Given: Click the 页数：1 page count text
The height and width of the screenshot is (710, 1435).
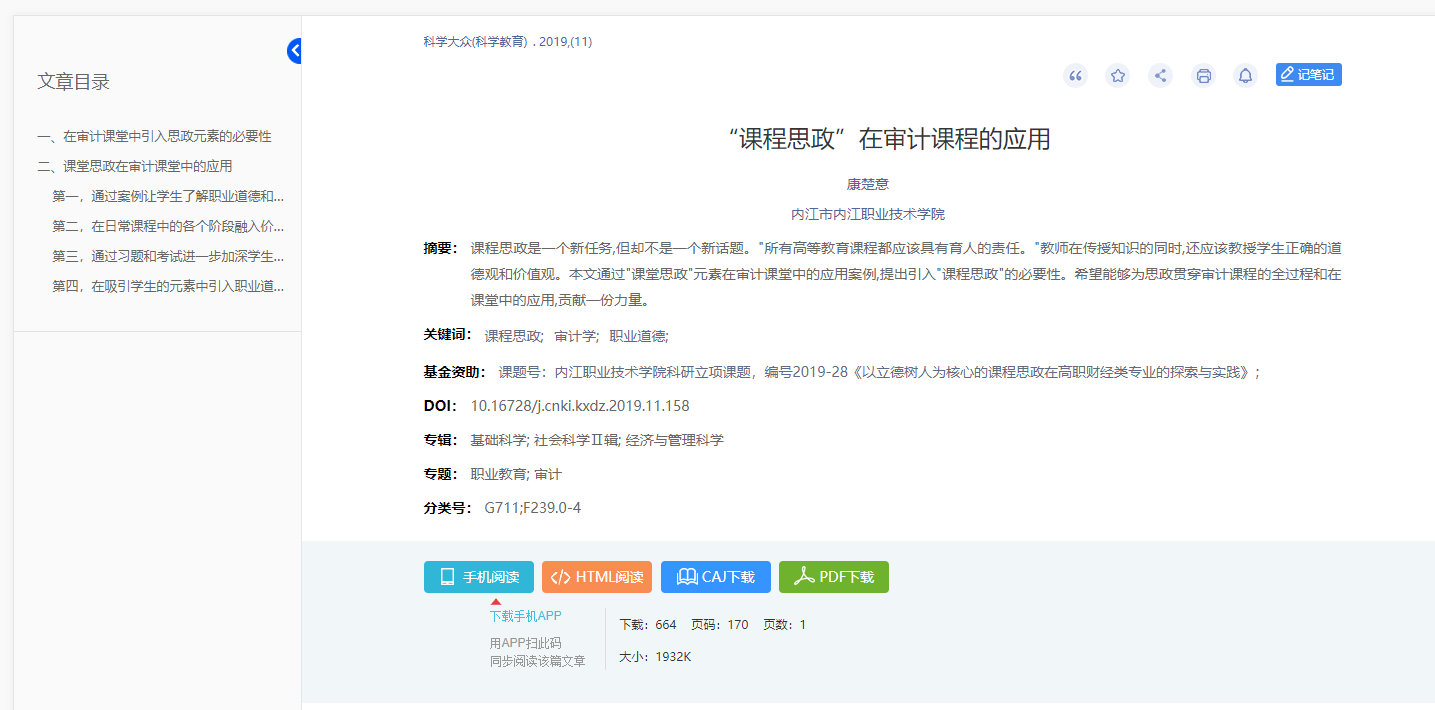Looking at the screenshot, I should pos(784,625).
